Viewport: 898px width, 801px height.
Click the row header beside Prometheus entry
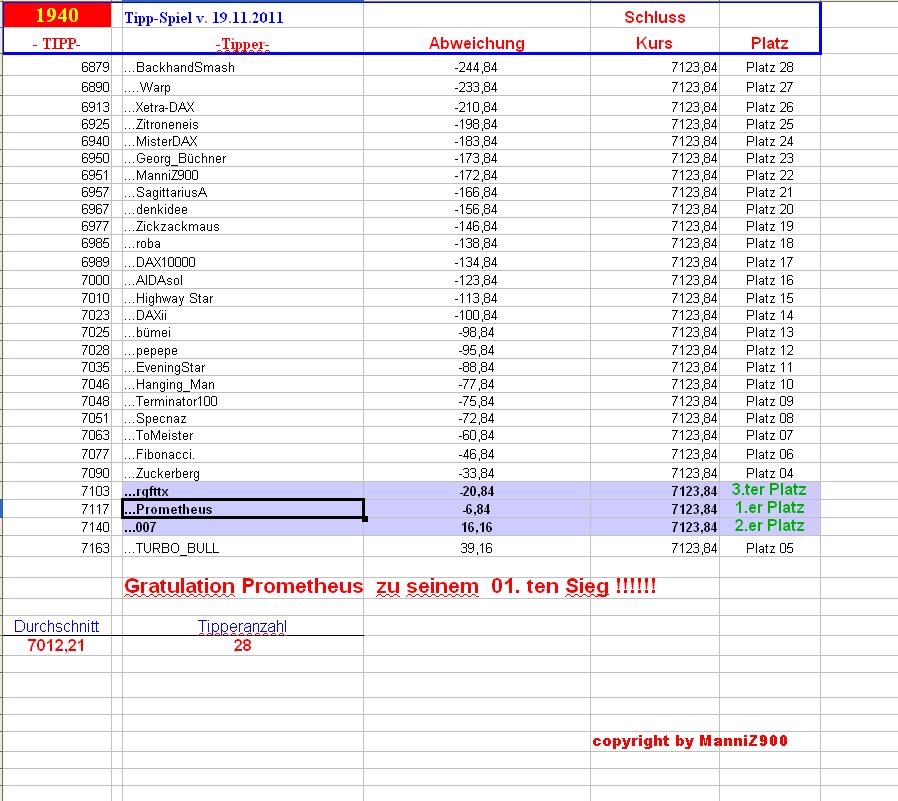[x=4, y=509]
